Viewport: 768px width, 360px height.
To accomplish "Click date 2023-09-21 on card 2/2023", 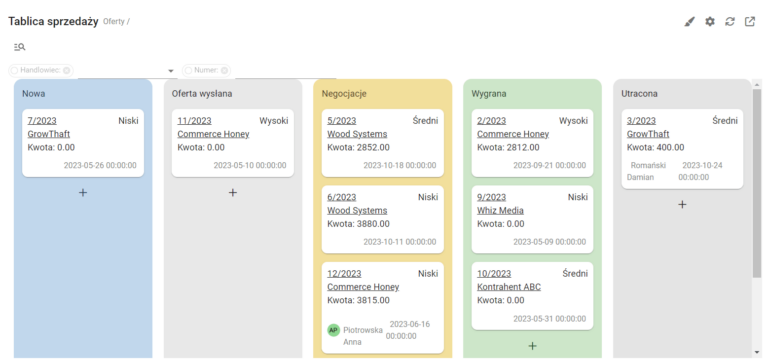I will [x=550, y=166].
